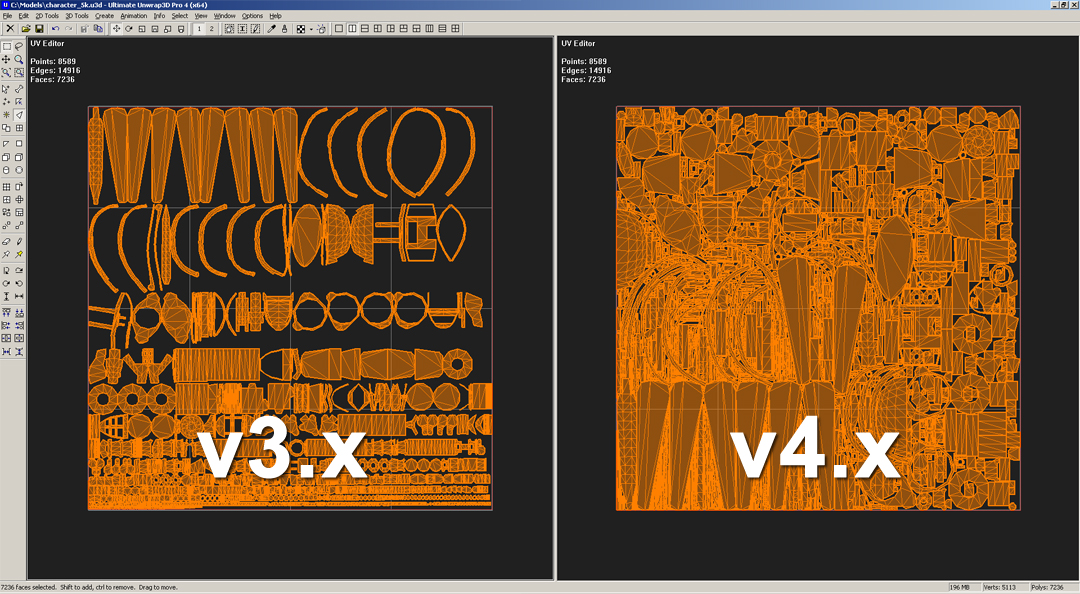Click the left v3.x UV layout canvas
Image resolution: width=1080 pixels, height=594 pixels.
click(x=290, y=308)
